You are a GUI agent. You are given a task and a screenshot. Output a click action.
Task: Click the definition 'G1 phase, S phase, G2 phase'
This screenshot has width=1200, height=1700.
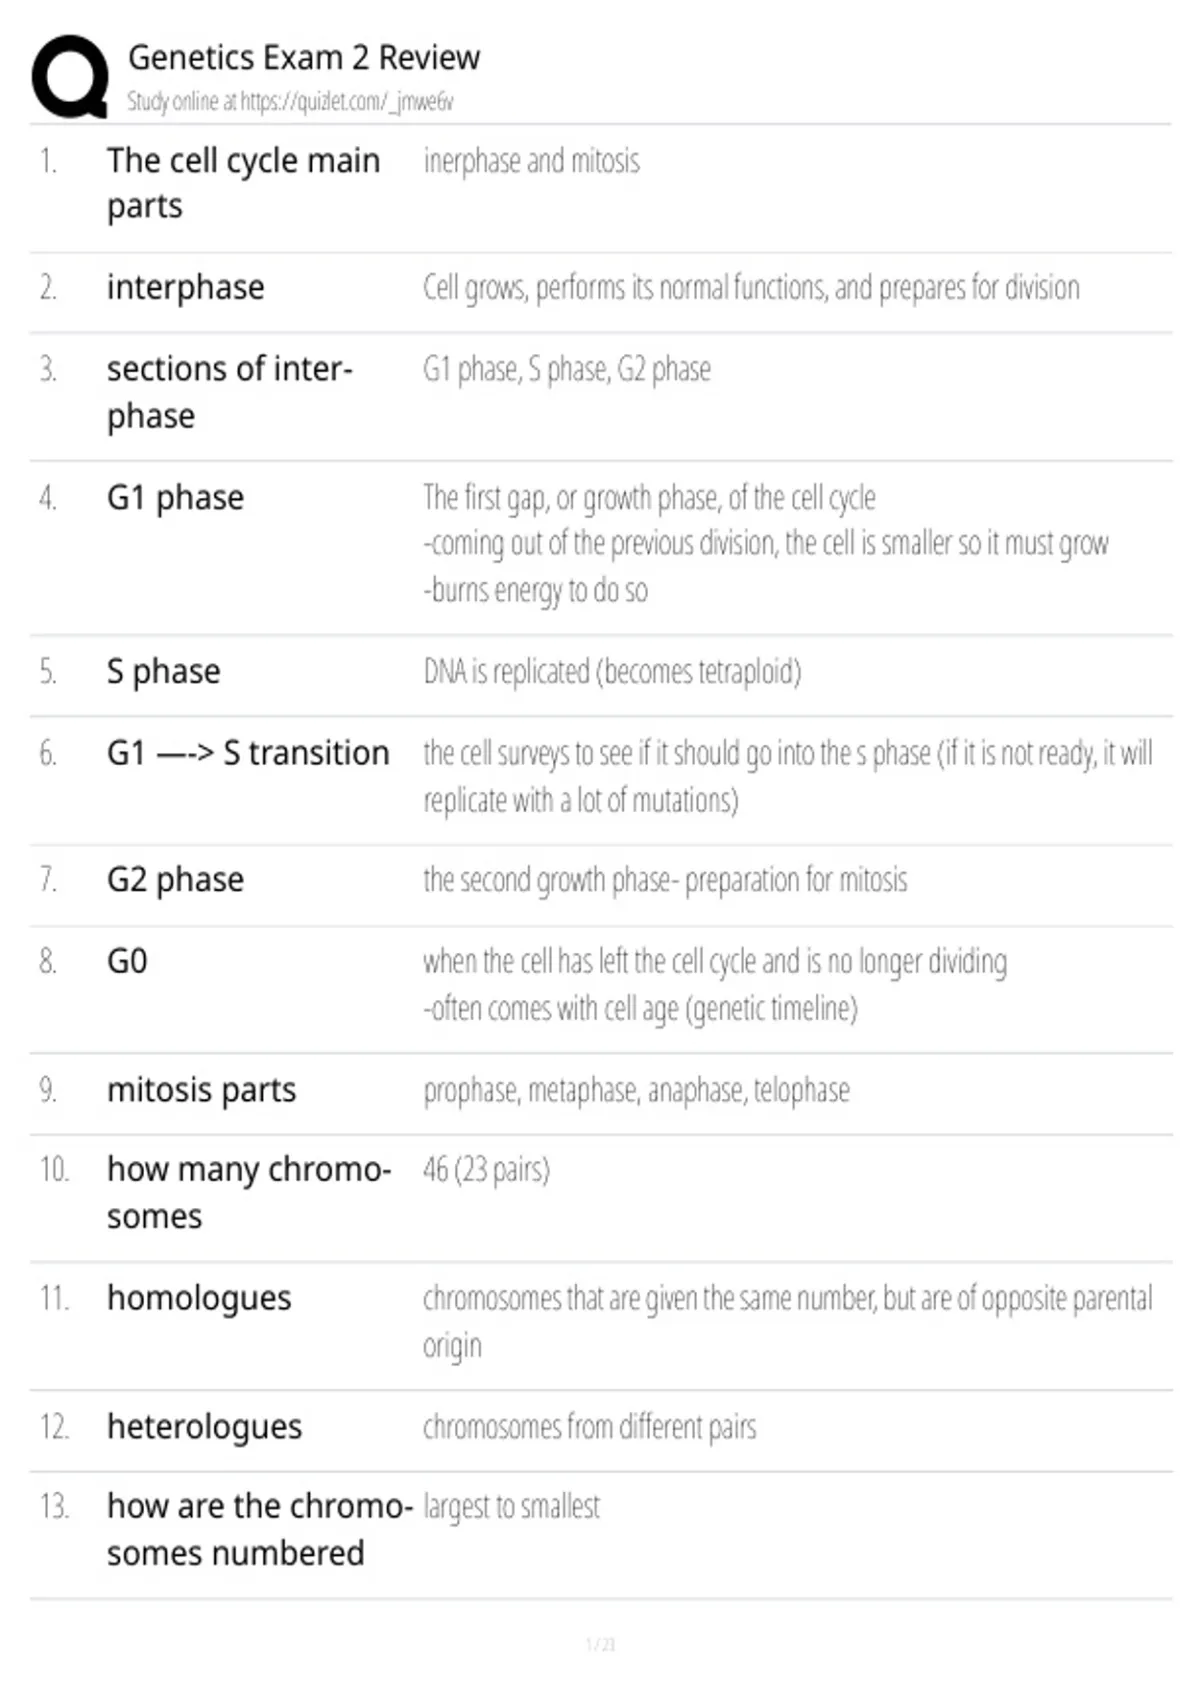click(567, 369)
